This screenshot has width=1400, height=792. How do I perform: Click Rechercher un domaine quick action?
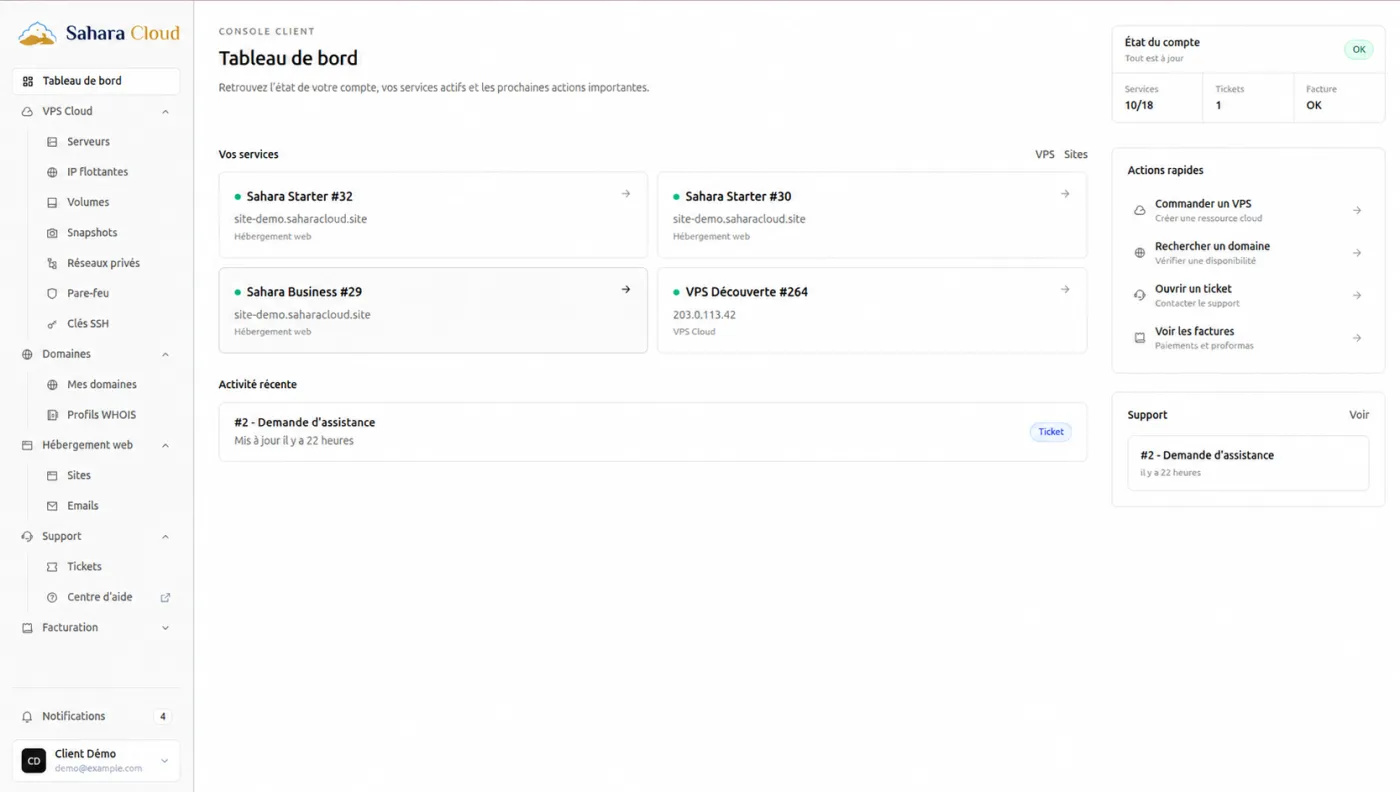1248,253
